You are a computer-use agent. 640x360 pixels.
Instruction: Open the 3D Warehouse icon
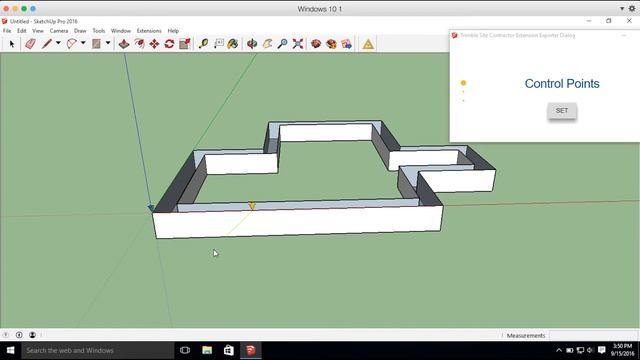[x=316, y=44]
